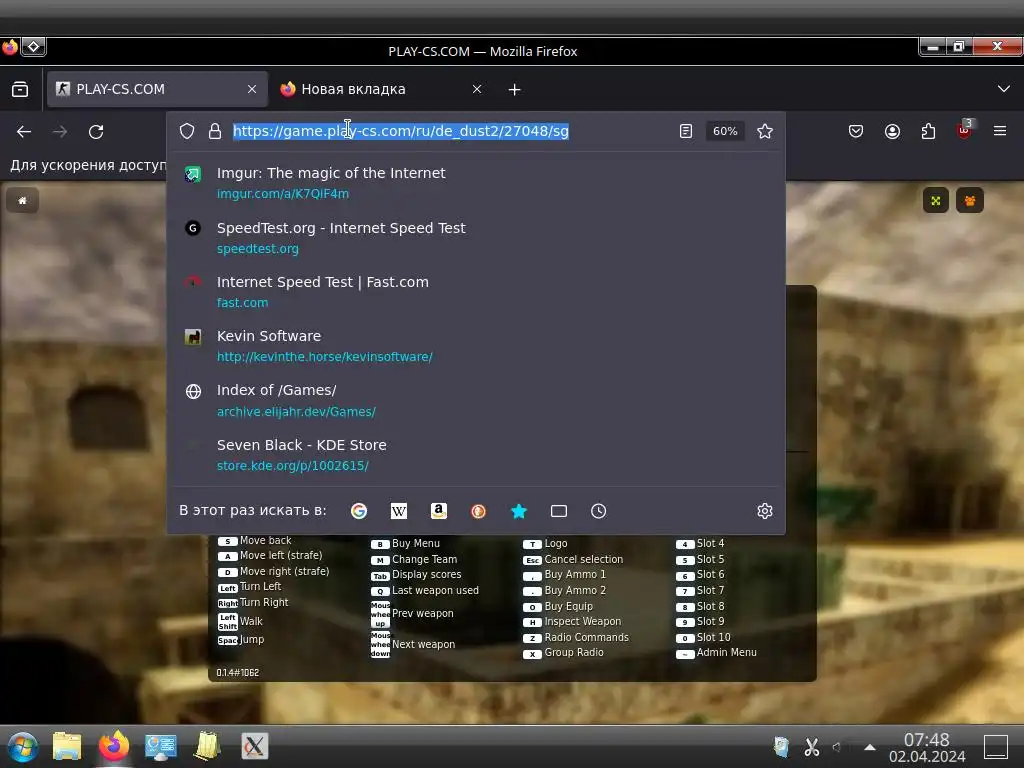The image size is (1024, 768).
Task: Open the clock showing 07:48
Action: click(927, 748)
